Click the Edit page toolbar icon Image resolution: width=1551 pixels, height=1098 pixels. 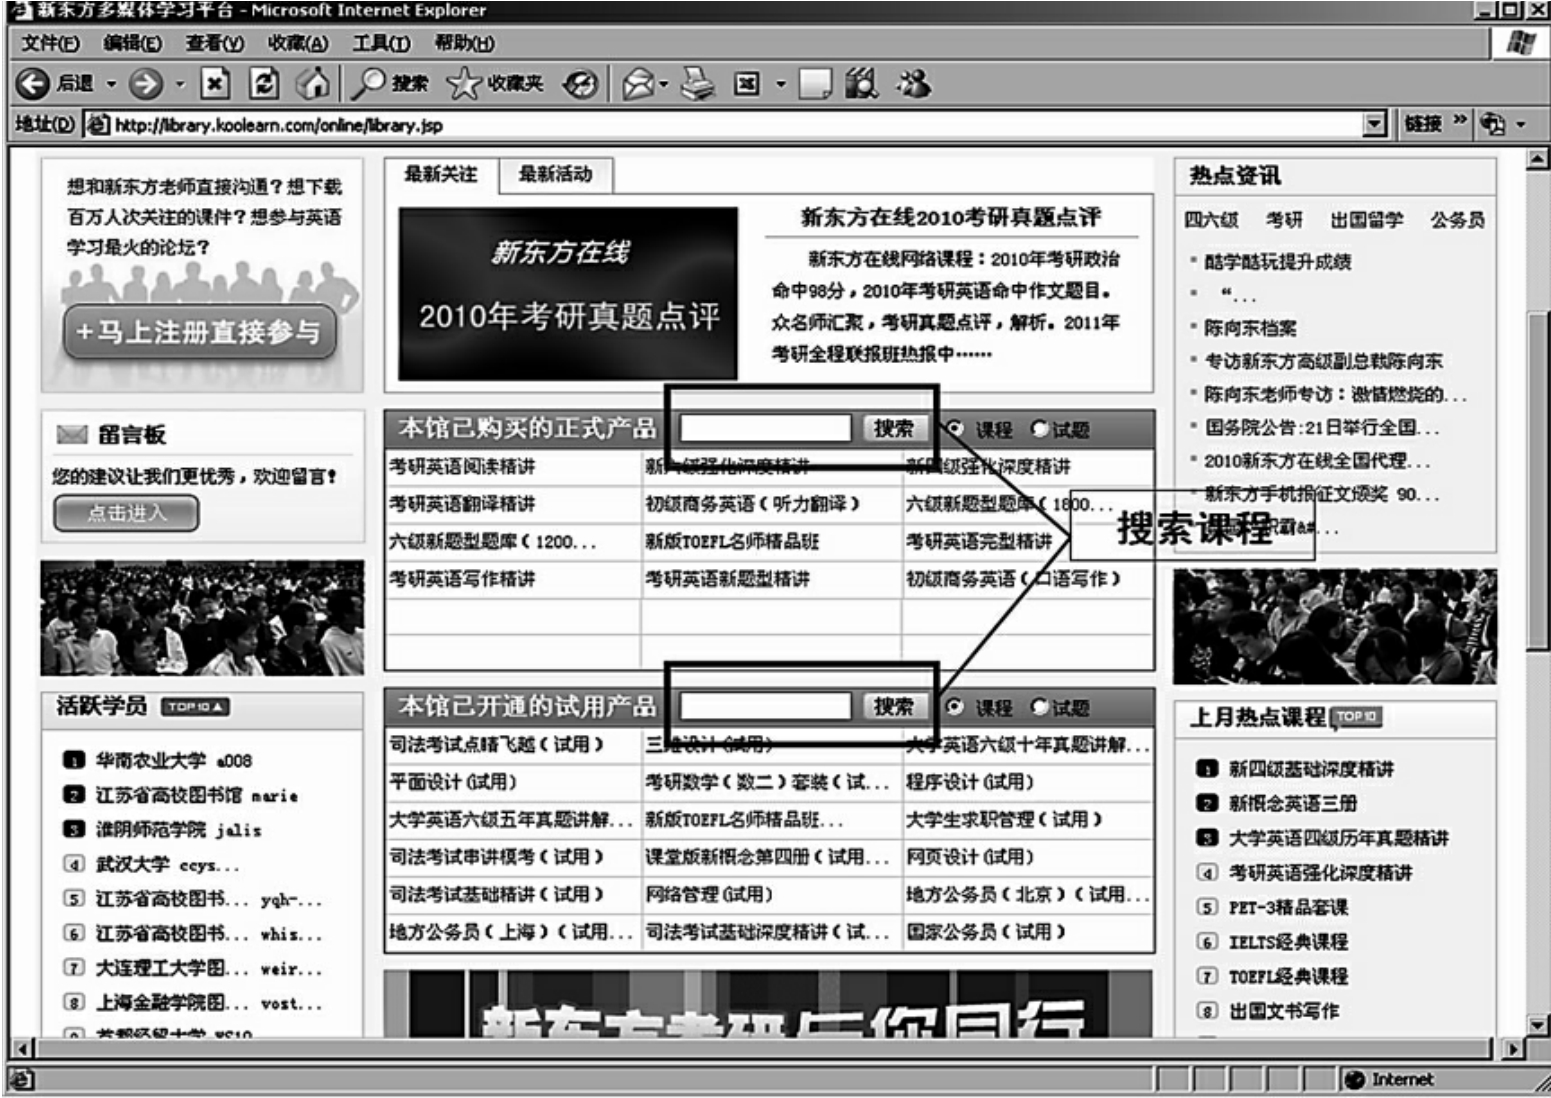click(747, 84)
